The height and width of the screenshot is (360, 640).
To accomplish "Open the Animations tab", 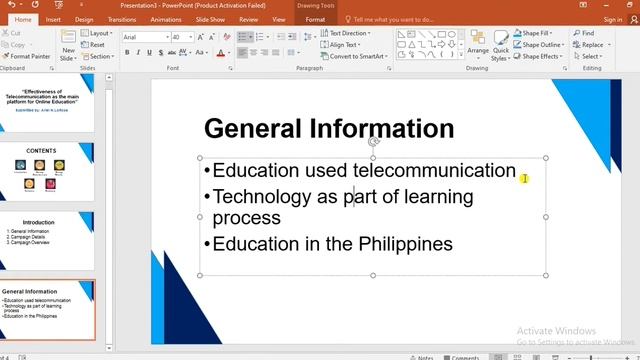I will point(166,20).
